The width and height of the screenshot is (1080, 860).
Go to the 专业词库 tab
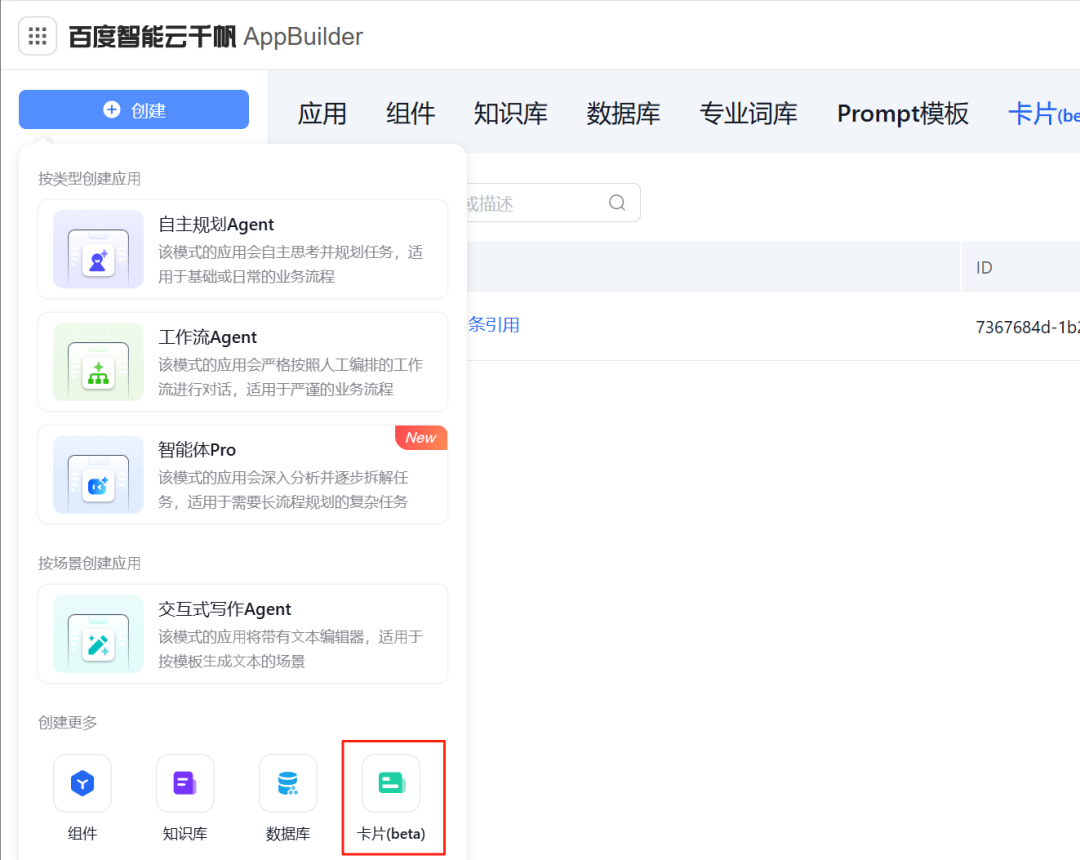748,114
